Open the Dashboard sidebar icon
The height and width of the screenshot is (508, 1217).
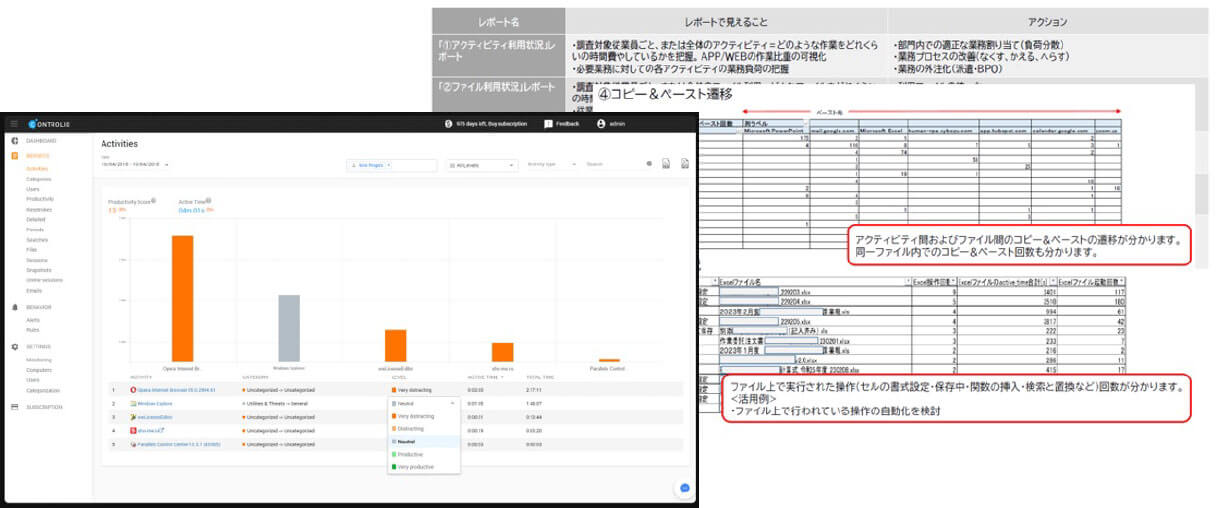pos(14,141)
